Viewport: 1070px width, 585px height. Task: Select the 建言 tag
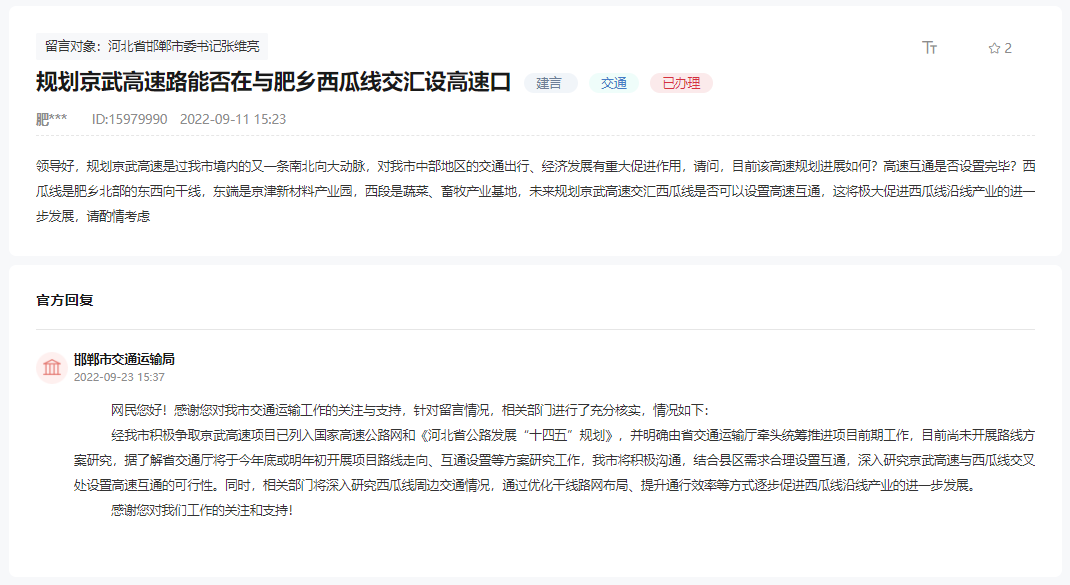(550, 83)
